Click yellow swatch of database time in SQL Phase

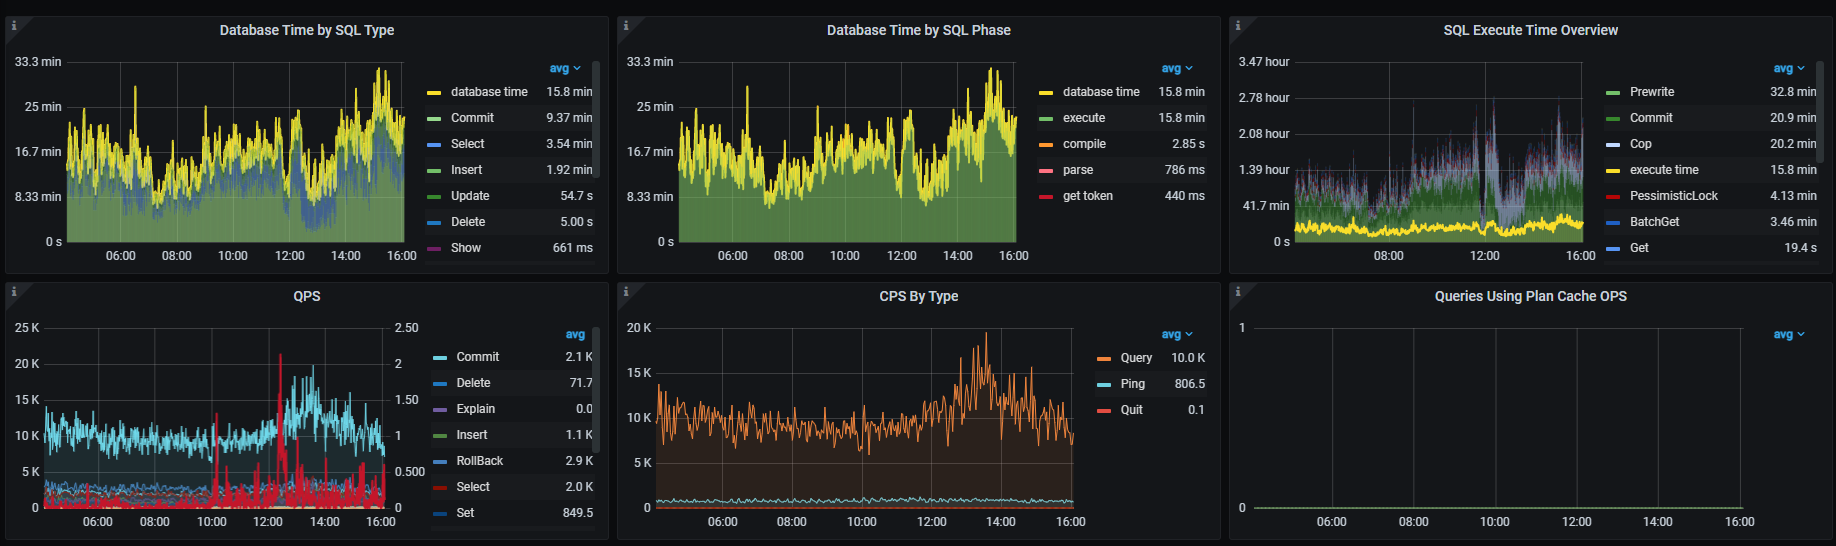(x=1045, y=93)
